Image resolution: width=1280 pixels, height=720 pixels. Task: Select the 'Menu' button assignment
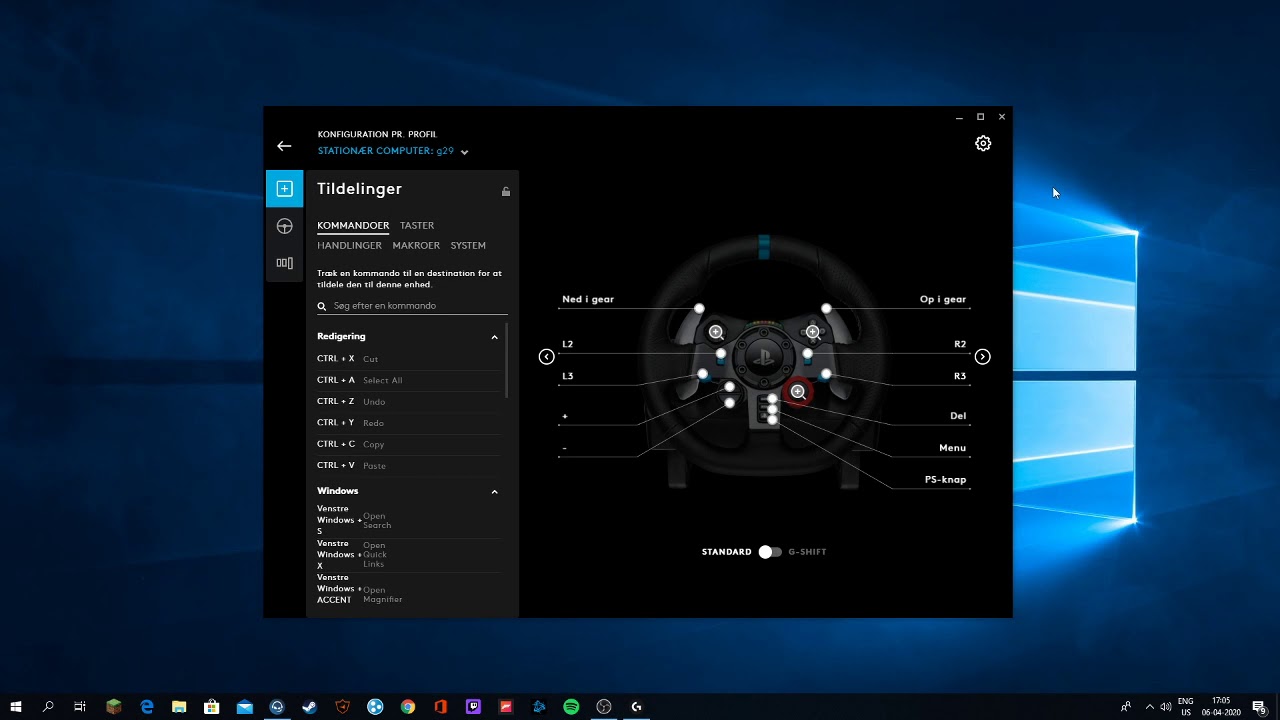click(952, 448)
